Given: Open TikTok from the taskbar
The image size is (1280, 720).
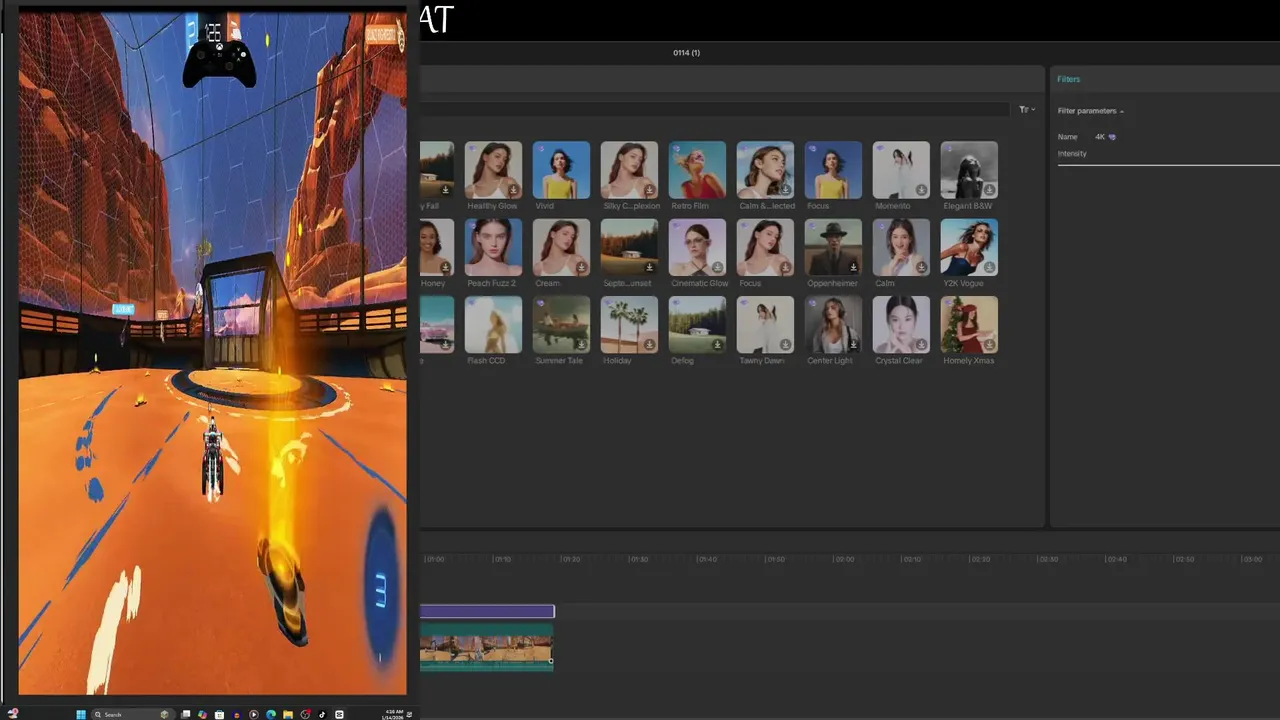Looking at the screenshot, I should click(322, 714).
